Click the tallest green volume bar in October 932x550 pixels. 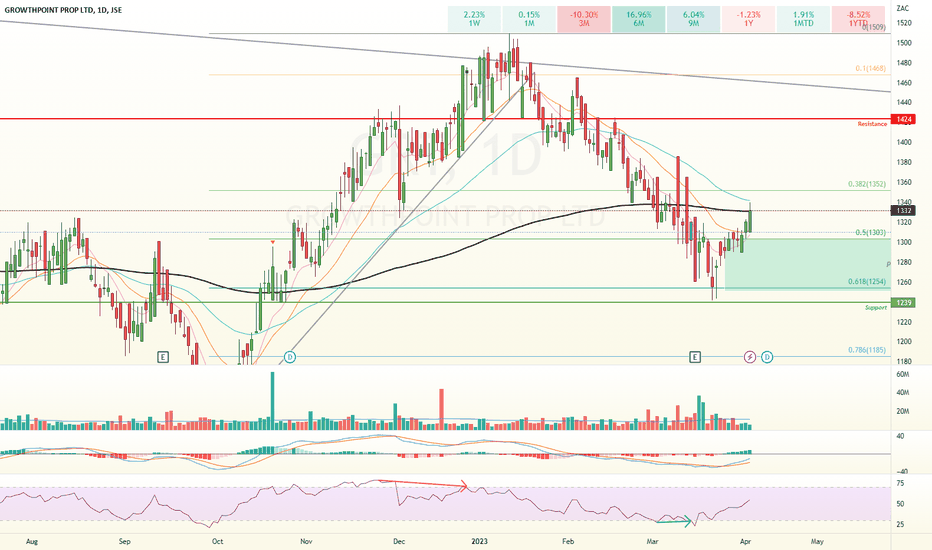273,401
